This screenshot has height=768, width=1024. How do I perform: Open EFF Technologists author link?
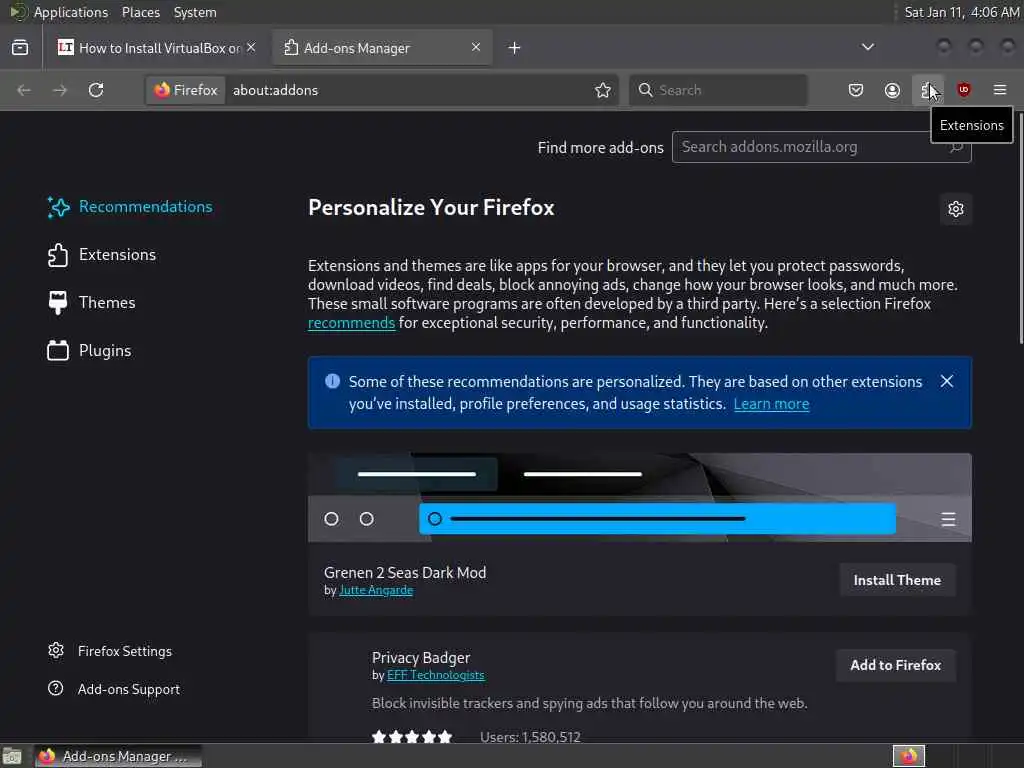click(436, 675)
